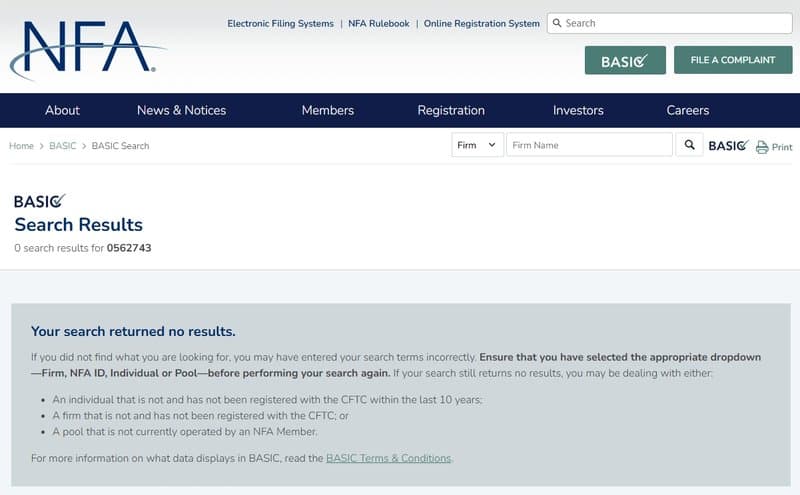Open the Electronic Filing Systems link
800x495 pixels.
280,23
